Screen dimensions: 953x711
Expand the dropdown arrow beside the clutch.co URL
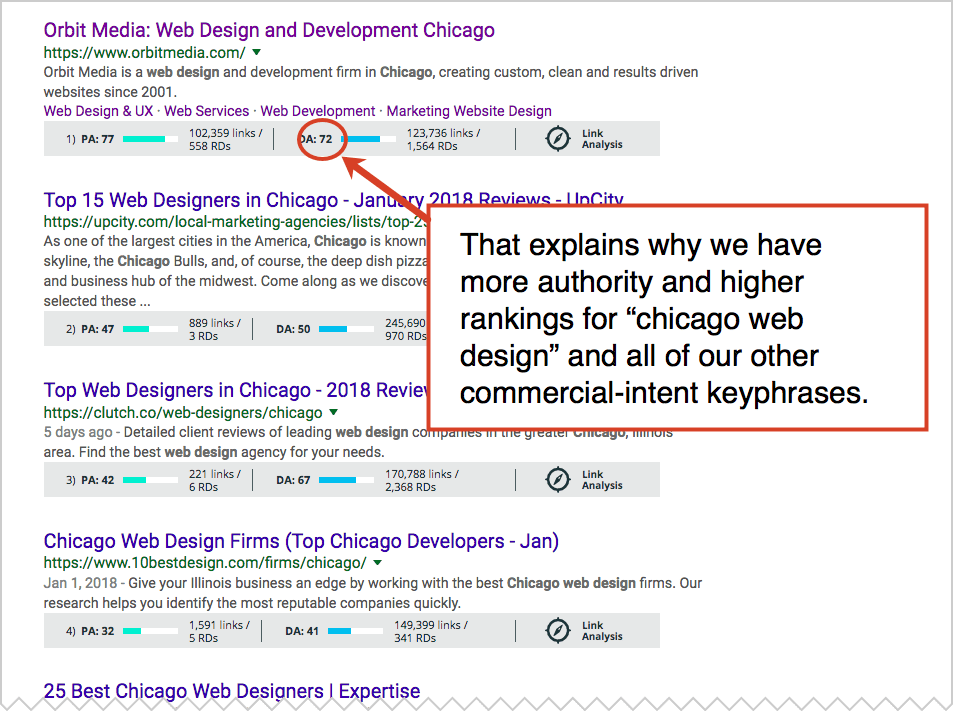[333, 412]
